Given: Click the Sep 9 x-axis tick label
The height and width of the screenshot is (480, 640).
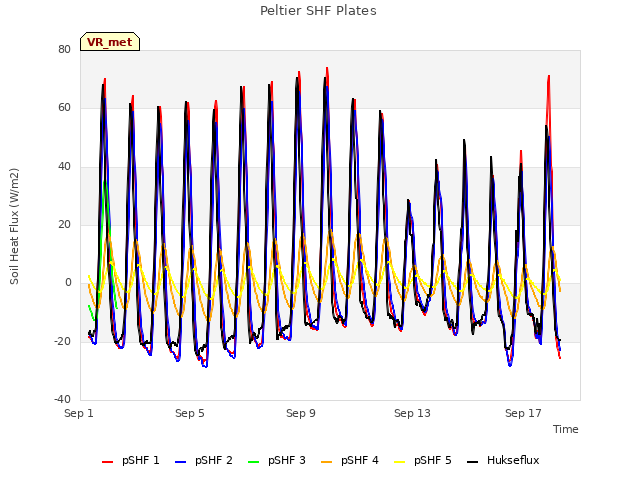Looking at the screenshot, I should [x=301, y=413].
